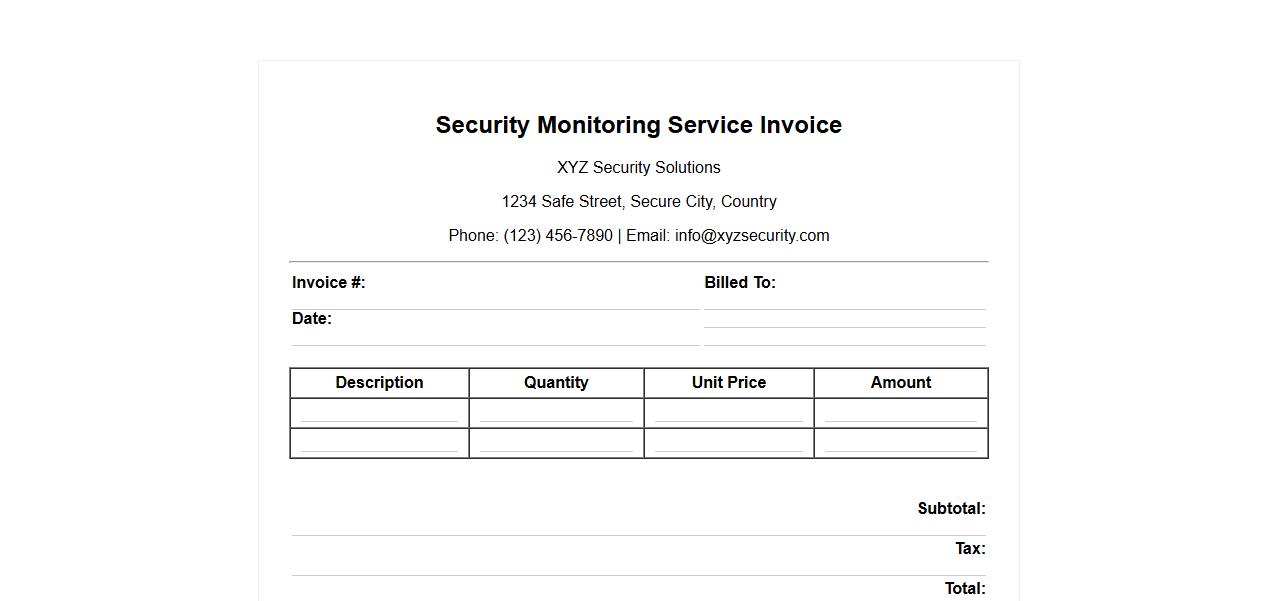
Task: Select the second Billed To line
Action: tap(844, 319)
